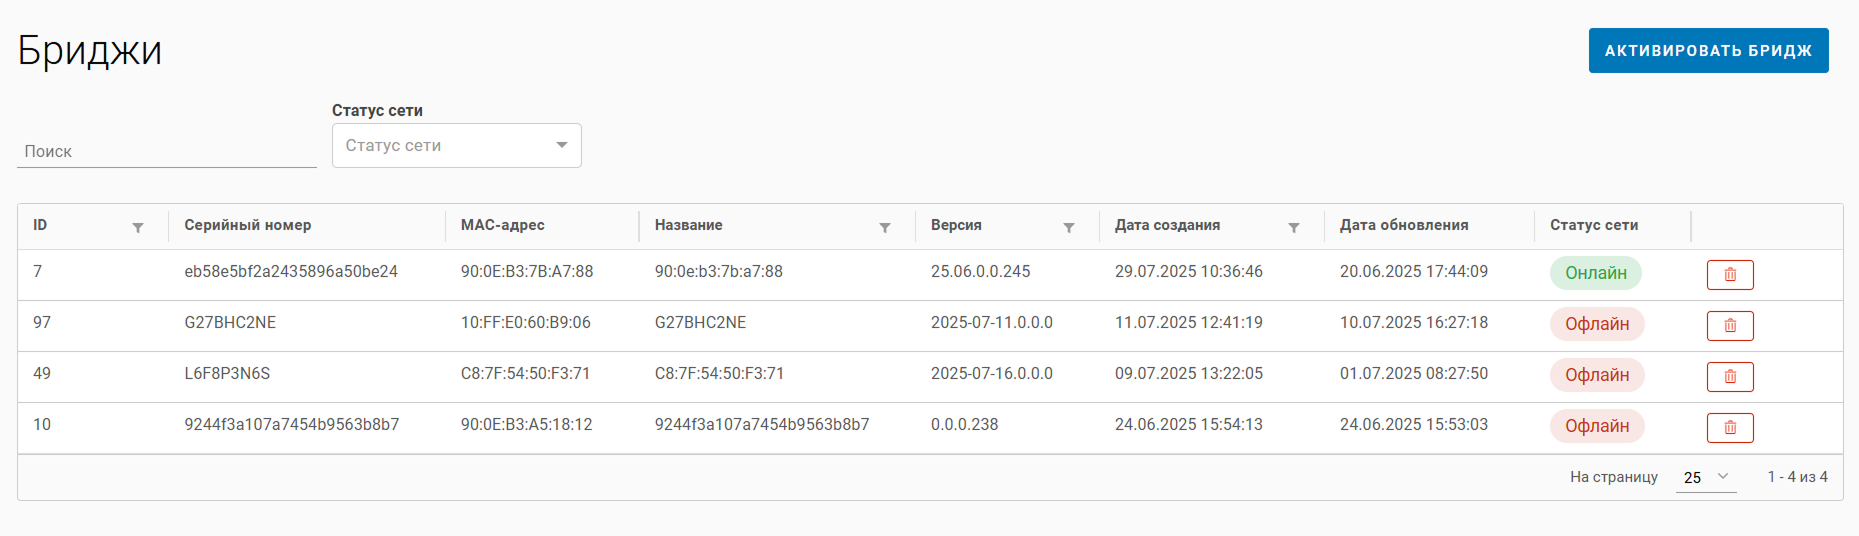
Task: Click the MAC-адрес column header
Action: click(503, 225)
